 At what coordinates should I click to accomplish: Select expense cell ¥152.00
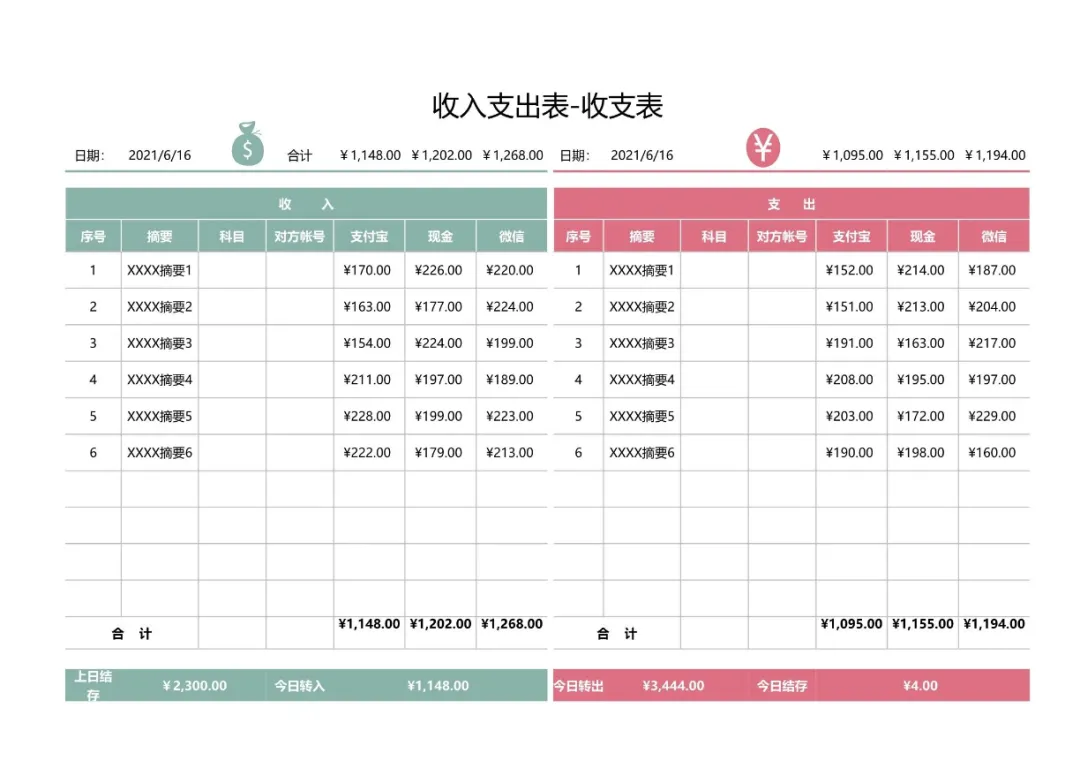(849, 270)
